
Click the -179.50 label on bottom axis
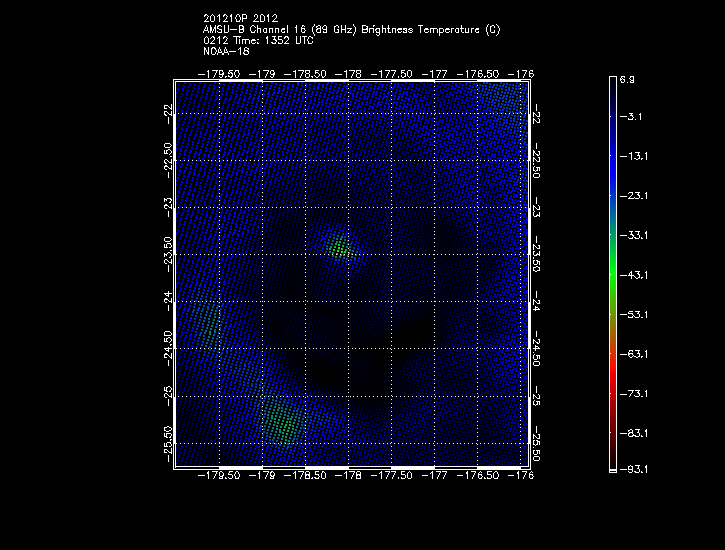pos(219,476)
